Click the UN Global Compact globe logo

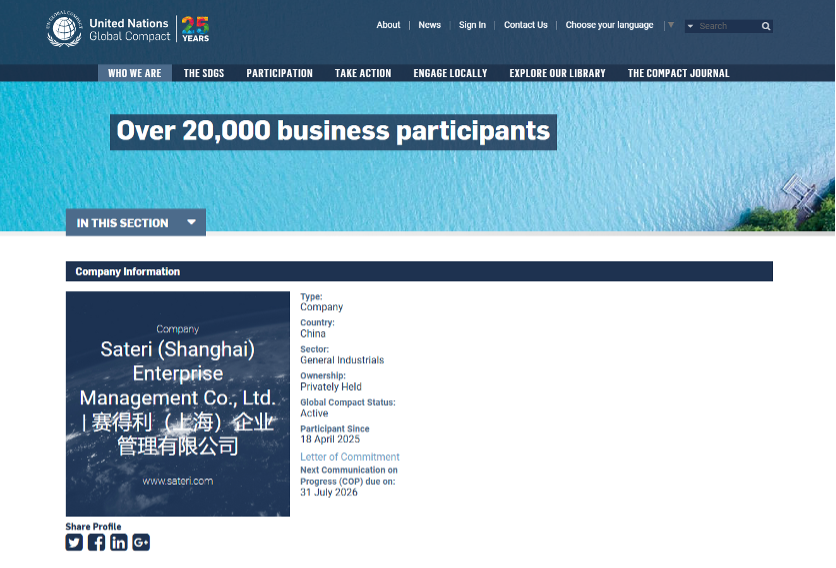click(x=64, y=29)
